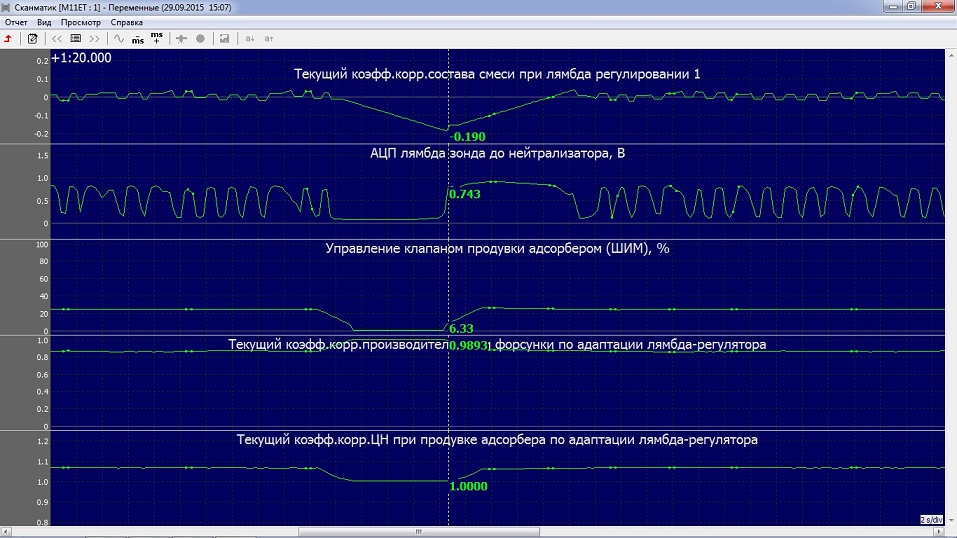The height and width of the screenshot is (538, 957).
Task: Open the Просмотр menu
Action: click(x=81, y=22)
